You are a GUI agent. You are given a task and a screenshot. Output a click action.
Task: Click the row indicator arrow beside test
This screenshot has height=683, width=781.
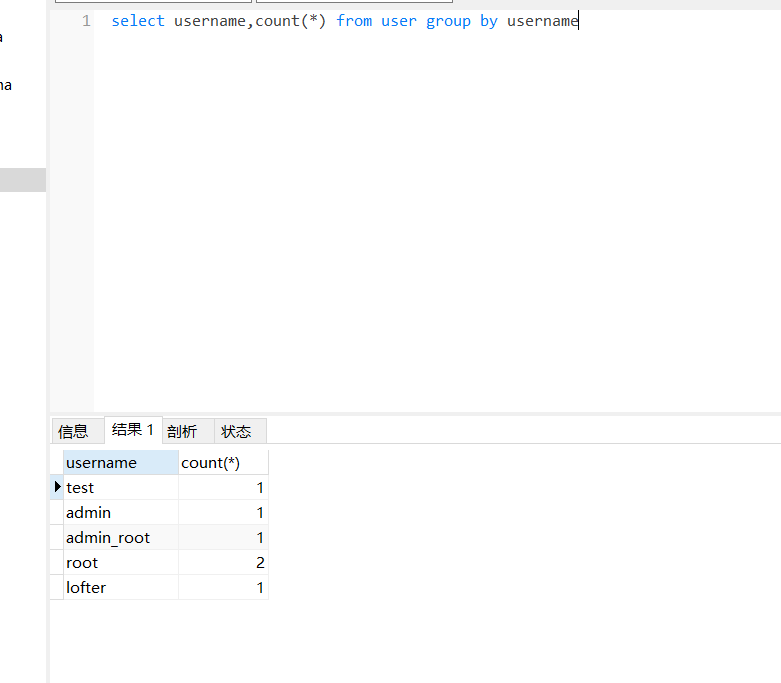click(57, 487)
